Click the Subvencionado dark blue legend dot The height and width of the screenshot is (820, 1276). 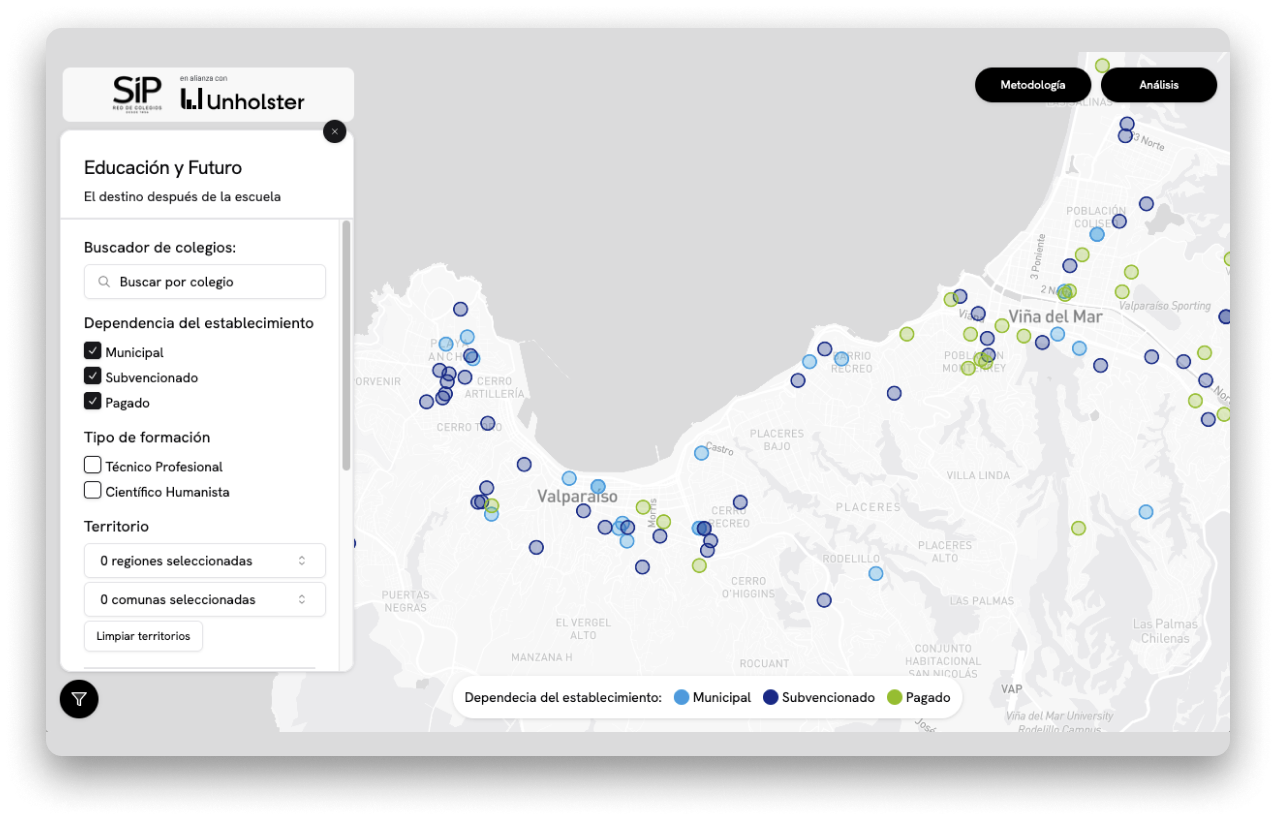770,697
